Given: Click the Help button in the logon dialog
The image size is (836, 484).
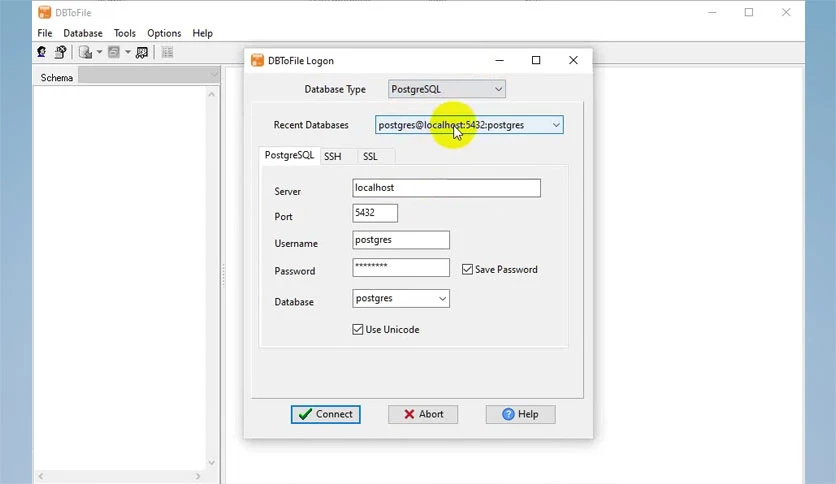Looking at the screenshot, I should (520, 414).
